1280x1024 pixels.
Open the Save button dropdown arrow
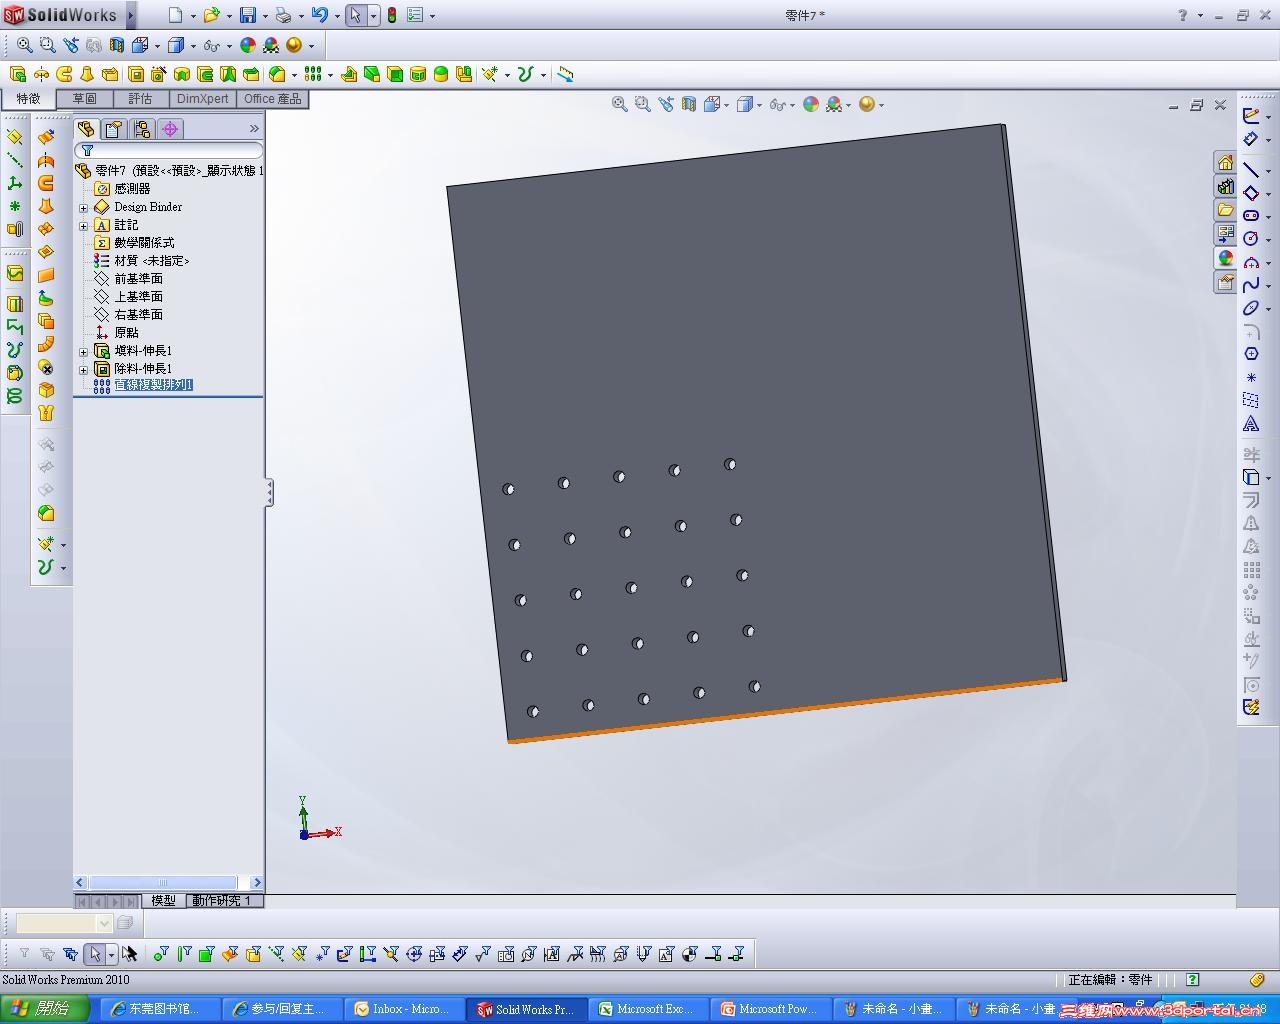[265, 16]
